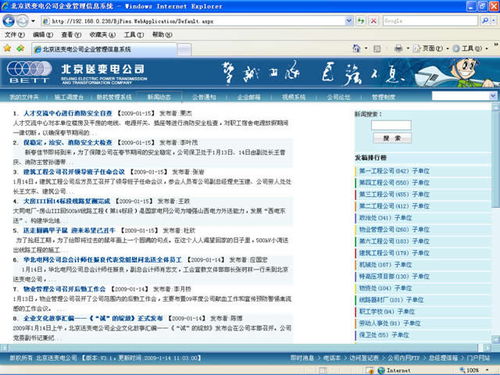Click the green Refresh icon

361,21
